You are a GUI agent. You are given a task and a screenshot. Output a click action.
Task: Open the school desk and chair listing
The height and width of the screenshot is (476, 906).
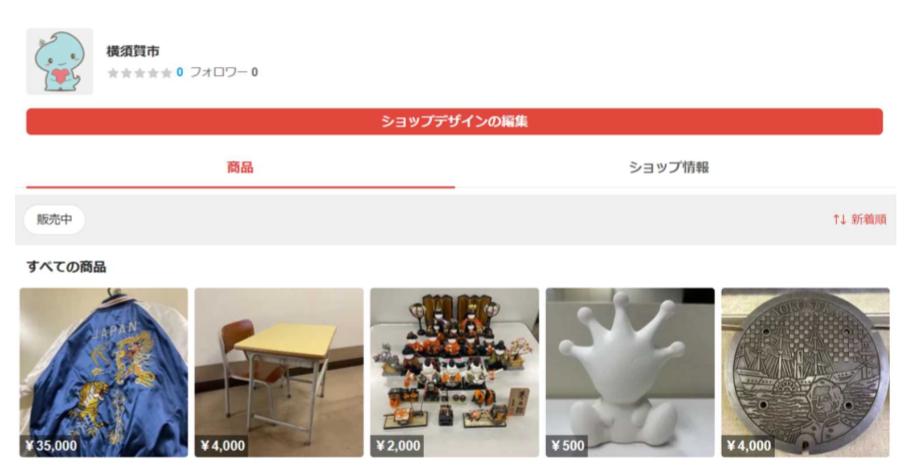click(x=279, y=373)
